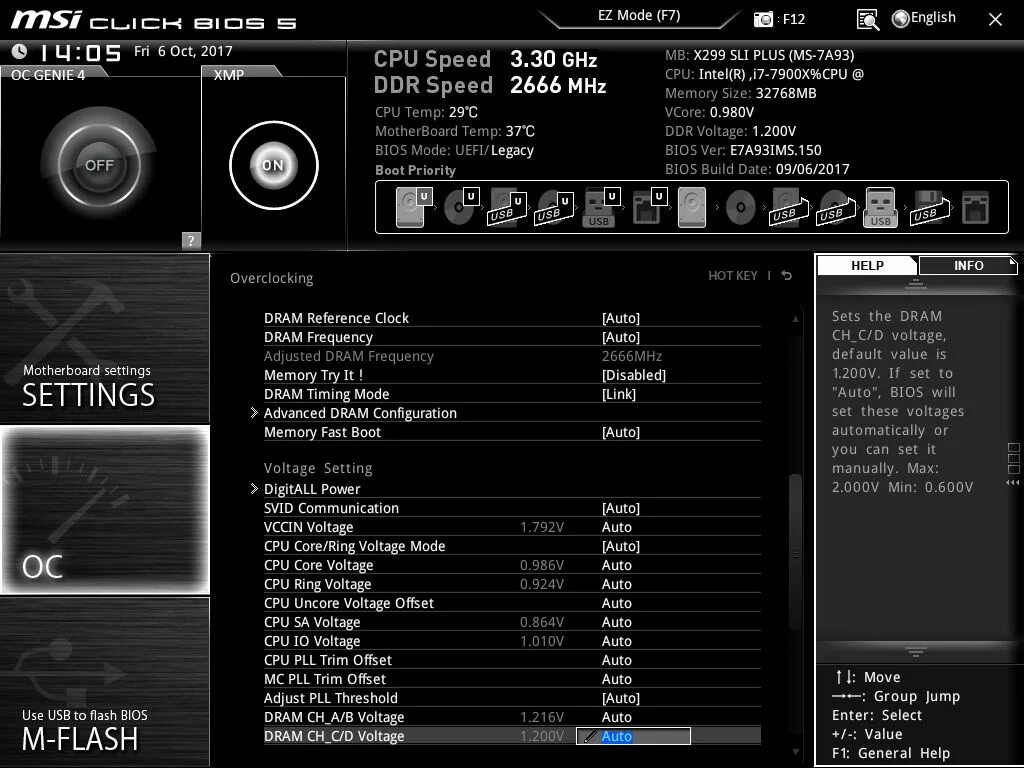
Task: Switch to EZ Mode (F7)
Action: pyautogui.click(x=639, y=16)
